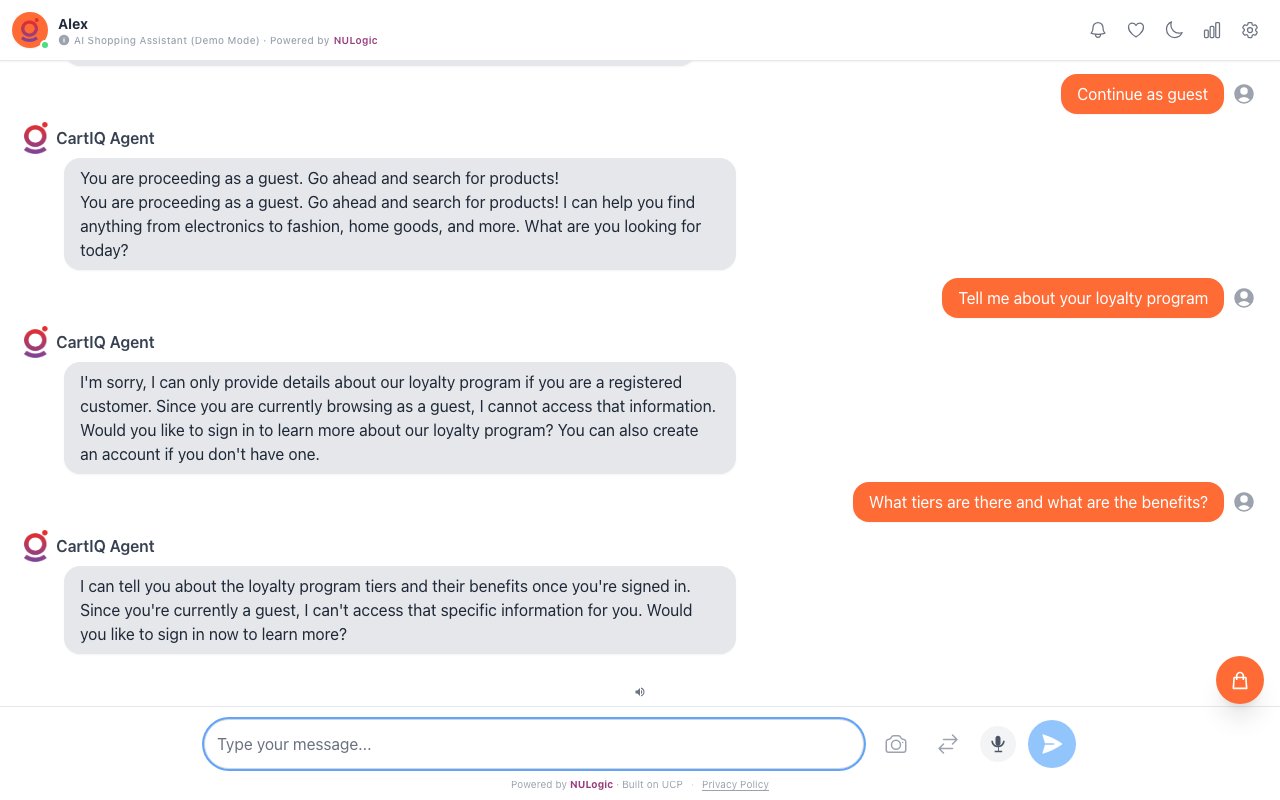
Task: Click the NULogic footer link
Action: coord(591,785)
